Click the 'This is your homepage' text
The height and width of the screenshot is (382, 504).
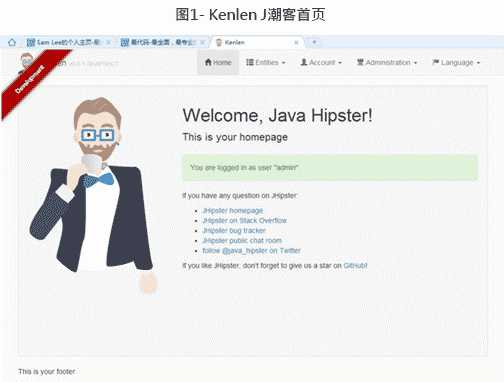tap(235, 137)
